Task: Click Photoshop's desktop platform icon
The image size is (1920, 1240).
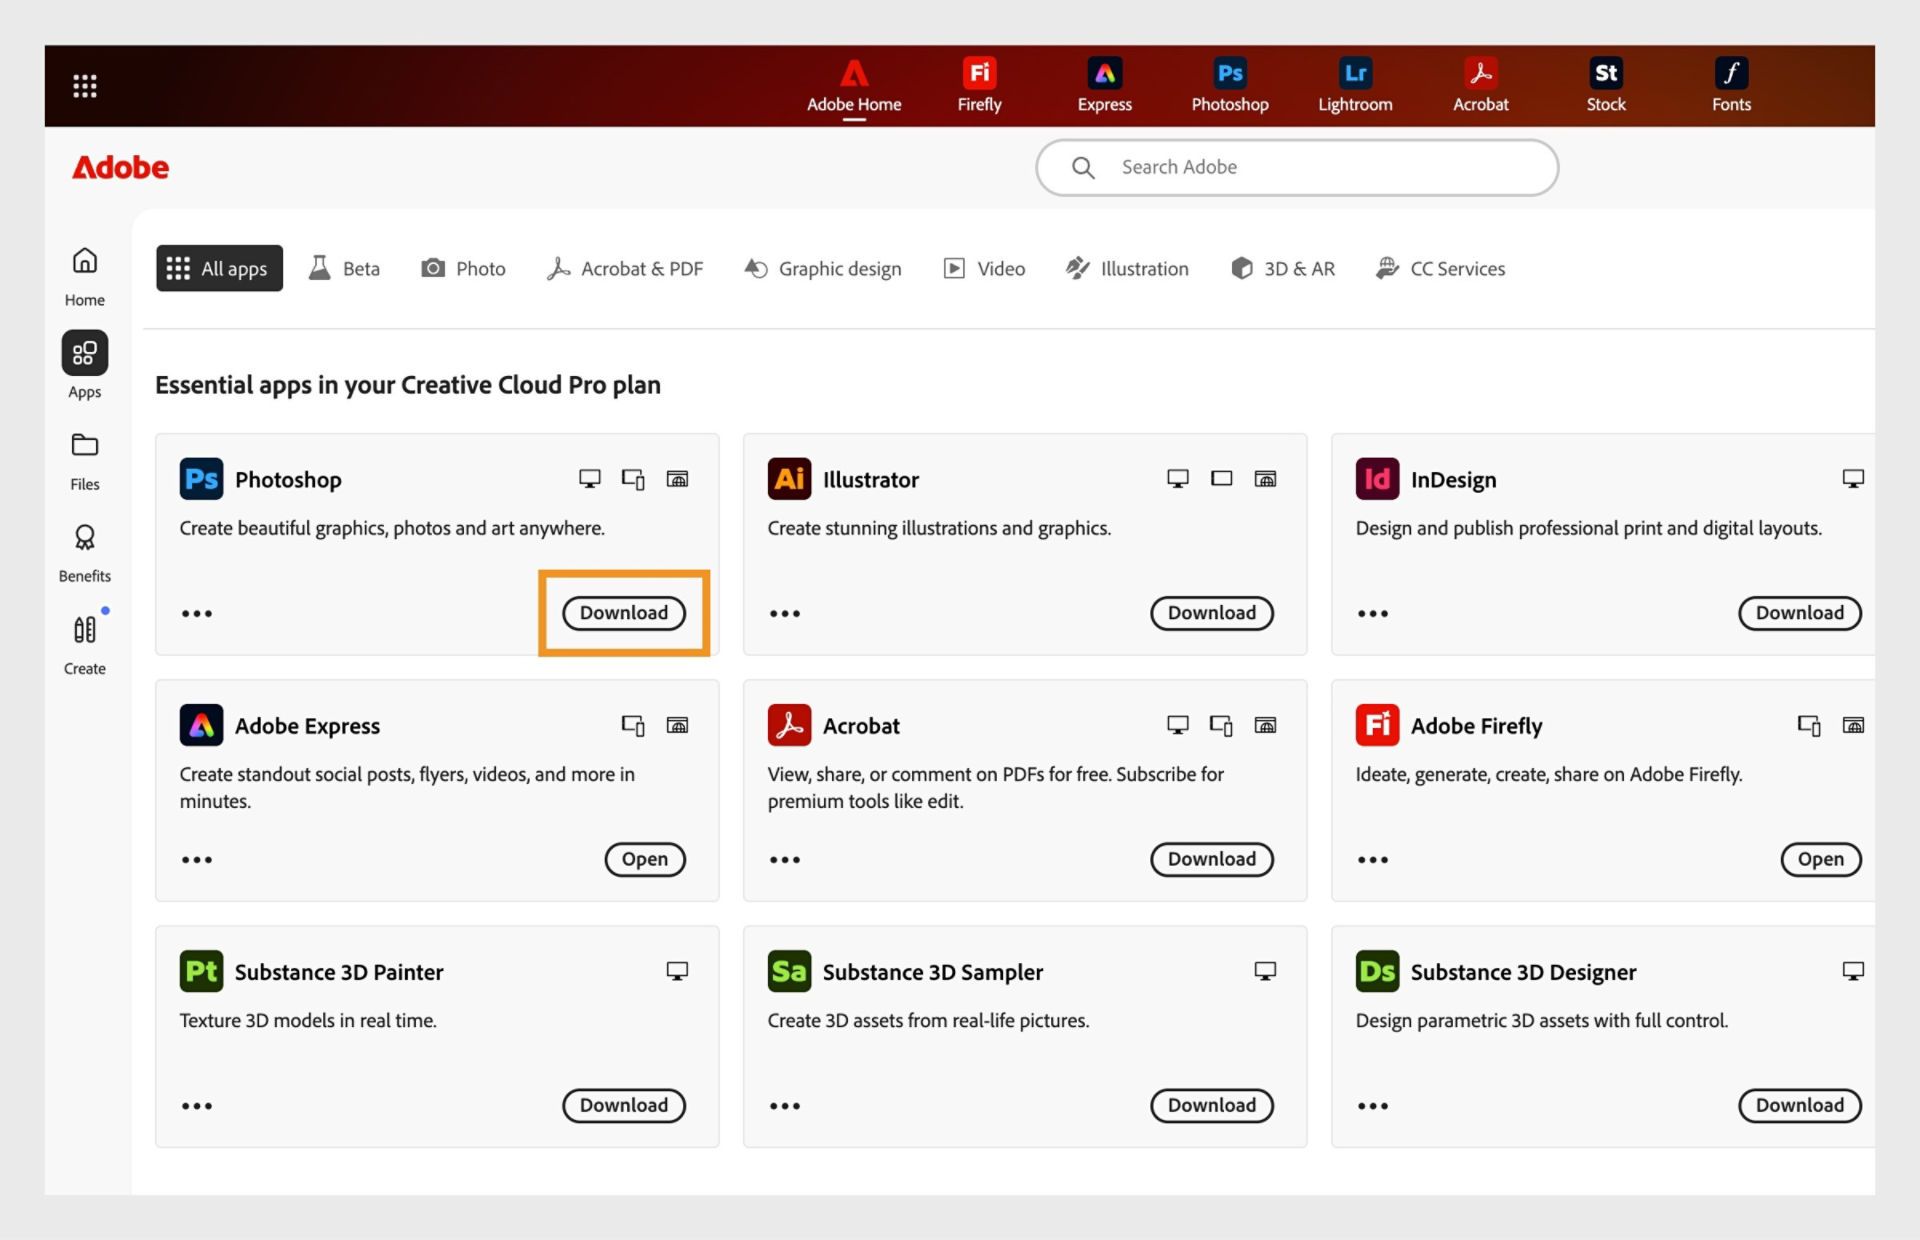Action: click(x=590, y=479)
